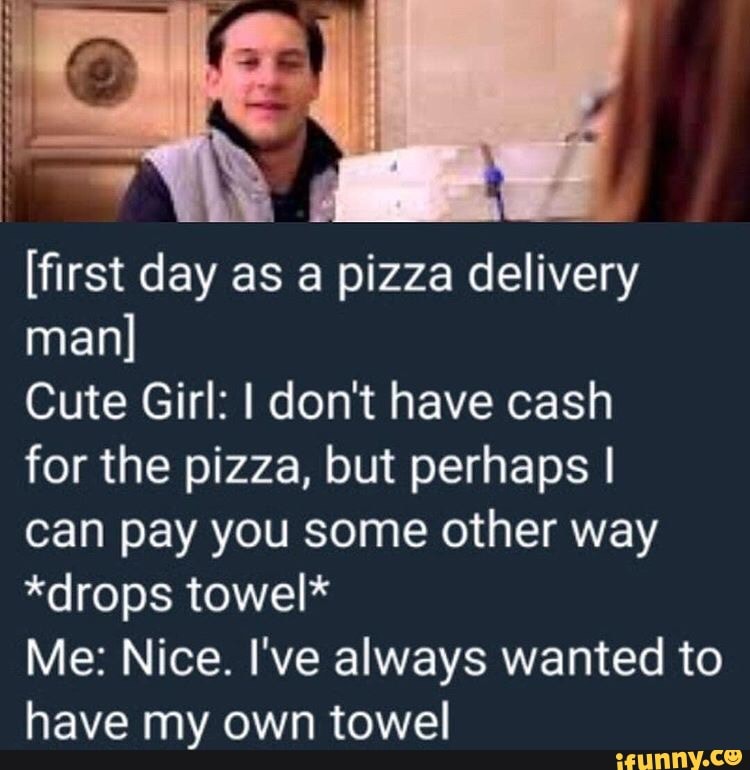Screen dimensions: 750x770
Task: Click the white pizza boxes stack
Action: coord(467,183)
